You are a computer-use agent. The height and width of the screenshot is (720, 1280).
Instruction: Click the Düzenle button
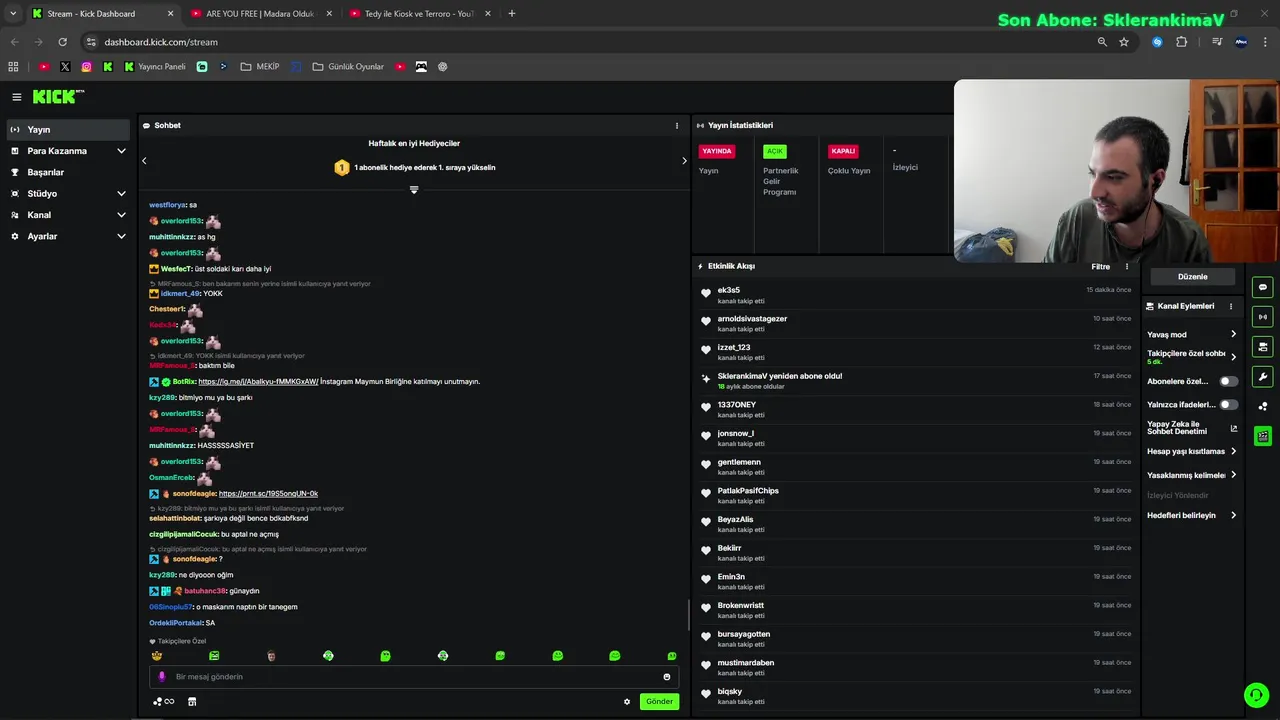(x=1192, y=277)
